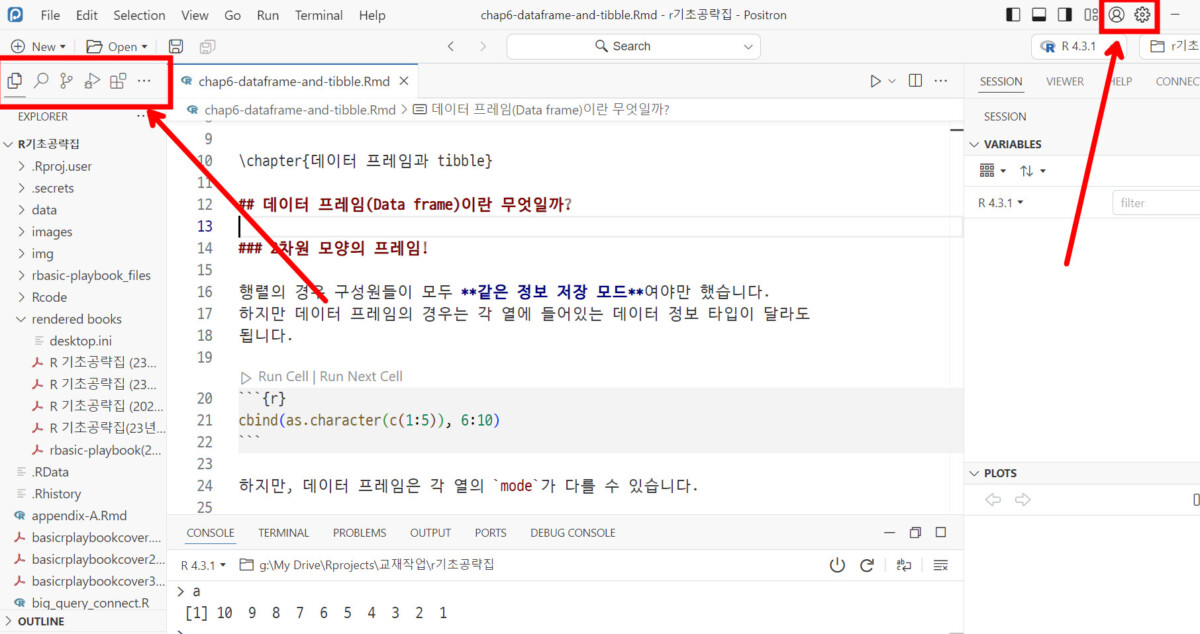Click the Variables filter input field
This screenshot has width=1200, height=634.
(1157, 203)
